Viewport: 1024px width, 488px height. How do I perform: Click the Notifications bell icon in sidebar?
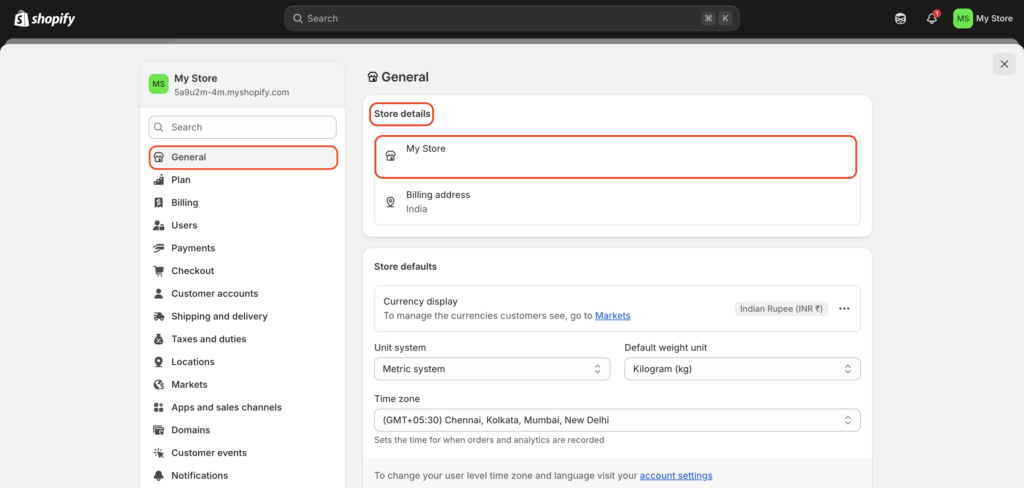click(158, 476)
